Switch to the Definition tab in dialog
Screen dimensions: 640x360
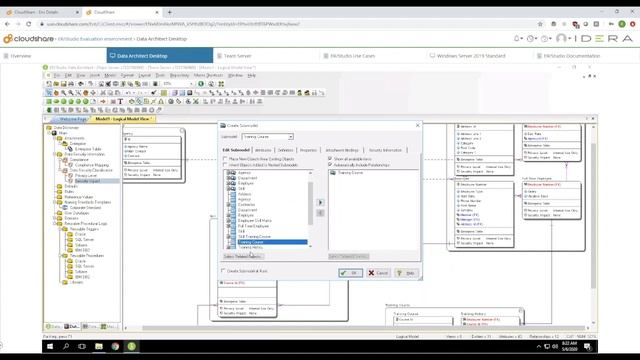tap(285, 150)
